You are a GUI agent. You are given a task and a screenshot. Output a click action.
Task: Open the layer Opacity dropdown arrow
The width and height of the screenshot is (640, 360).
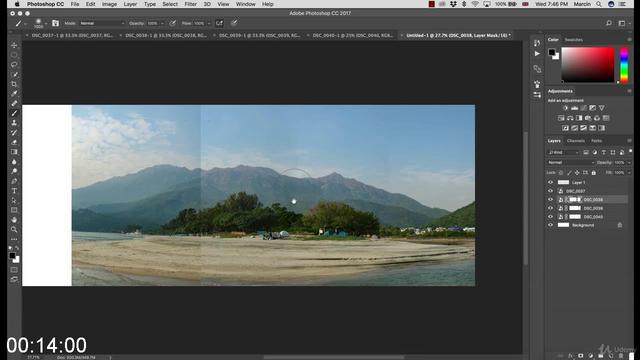629,162
